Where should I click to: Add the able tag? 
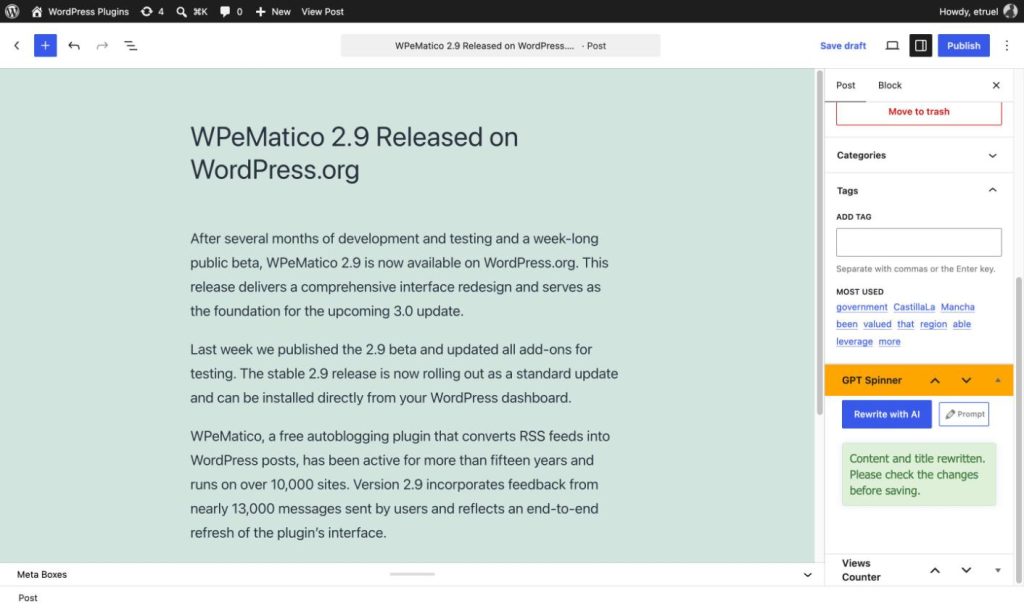pyautogui.click(x=961, y=324)
